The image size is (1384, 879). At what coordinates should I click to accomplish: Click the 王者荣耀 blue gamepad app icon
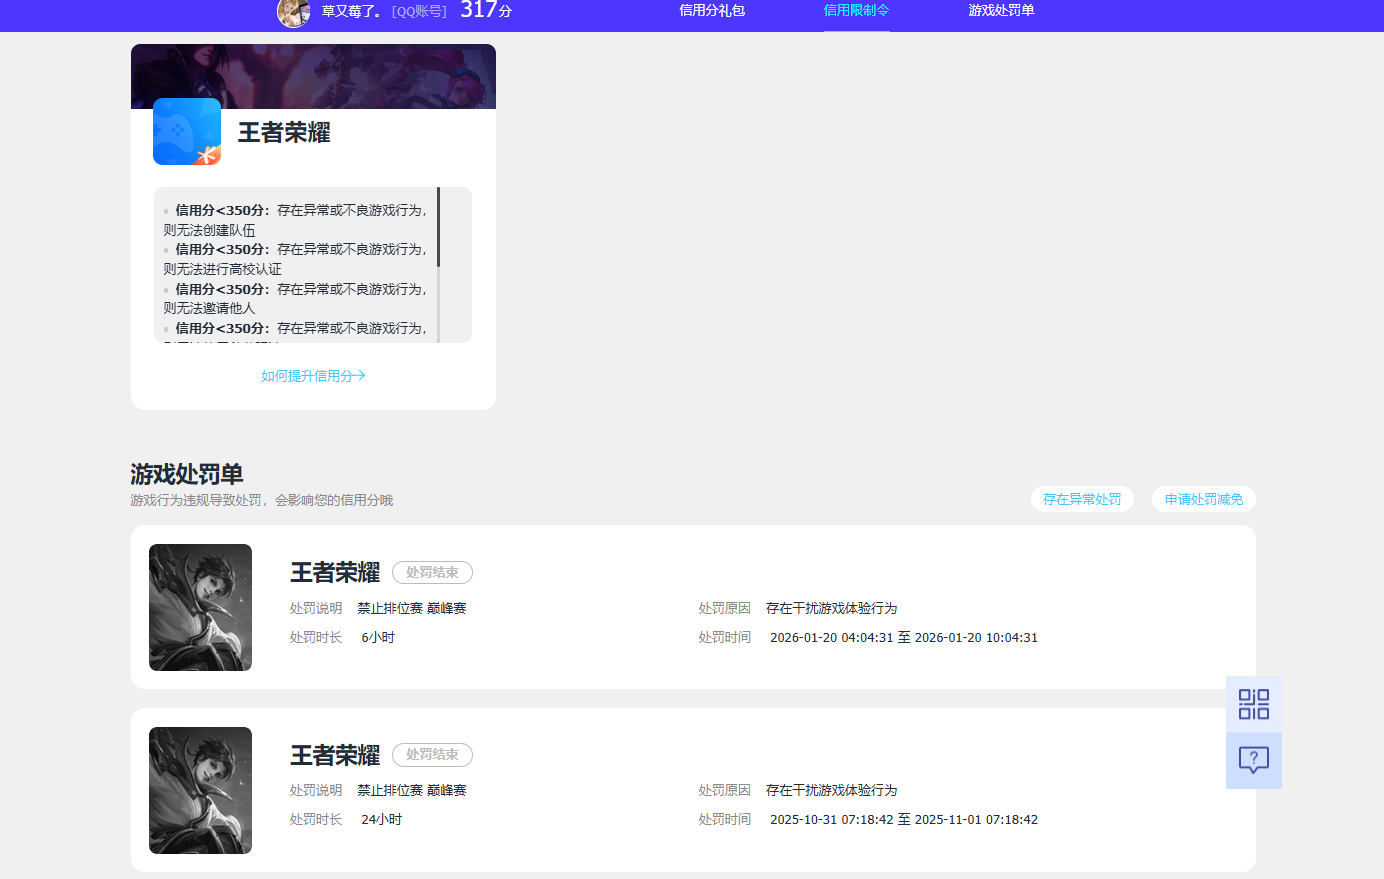tap(186, 131)
